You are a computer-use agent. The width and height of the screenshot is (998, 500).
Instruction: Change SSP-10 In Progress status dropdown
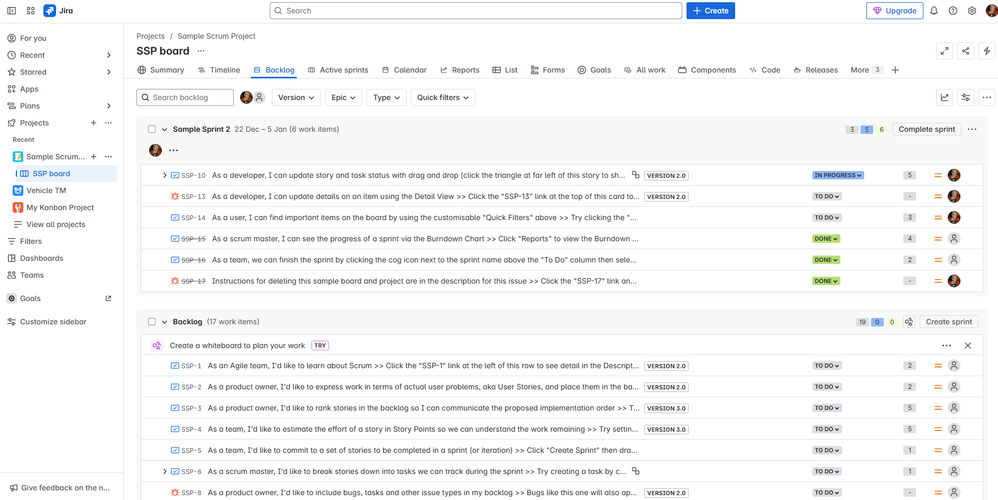click(x=838, y=175)
